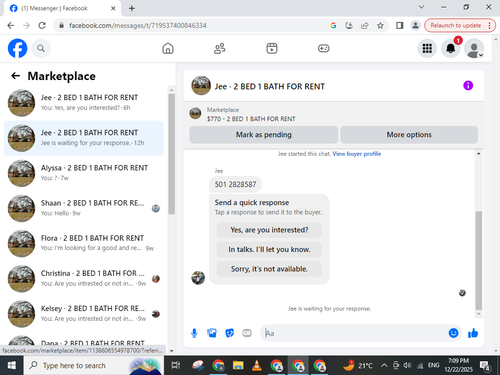
Task: Show hidden system tray icons
Action: coord(384,366)
